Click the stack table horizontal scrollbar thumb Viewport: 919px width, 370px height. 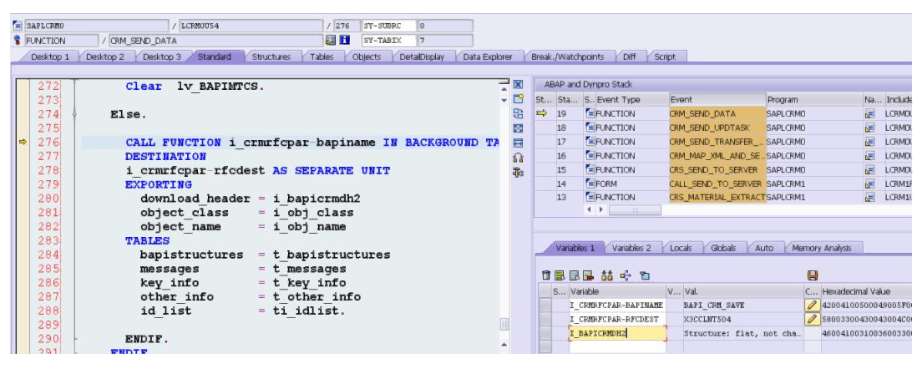(x=635, y=209)
